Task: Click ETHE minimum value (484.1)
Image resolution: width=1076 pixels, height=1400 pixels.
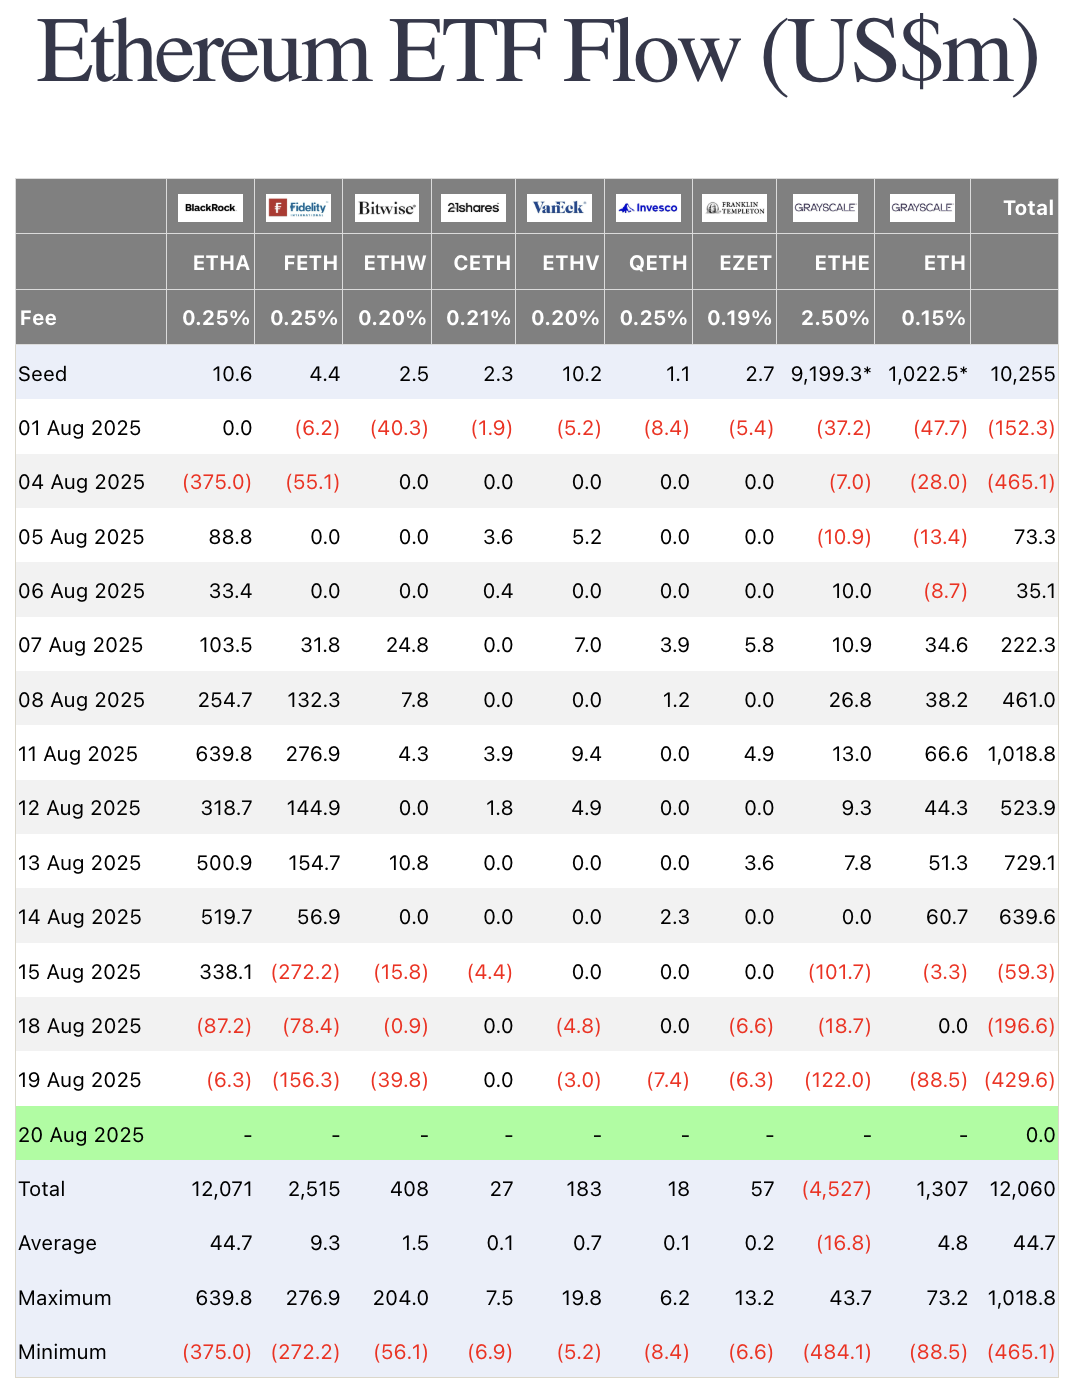Action: pyautogui.click(x=837, y=1352)
